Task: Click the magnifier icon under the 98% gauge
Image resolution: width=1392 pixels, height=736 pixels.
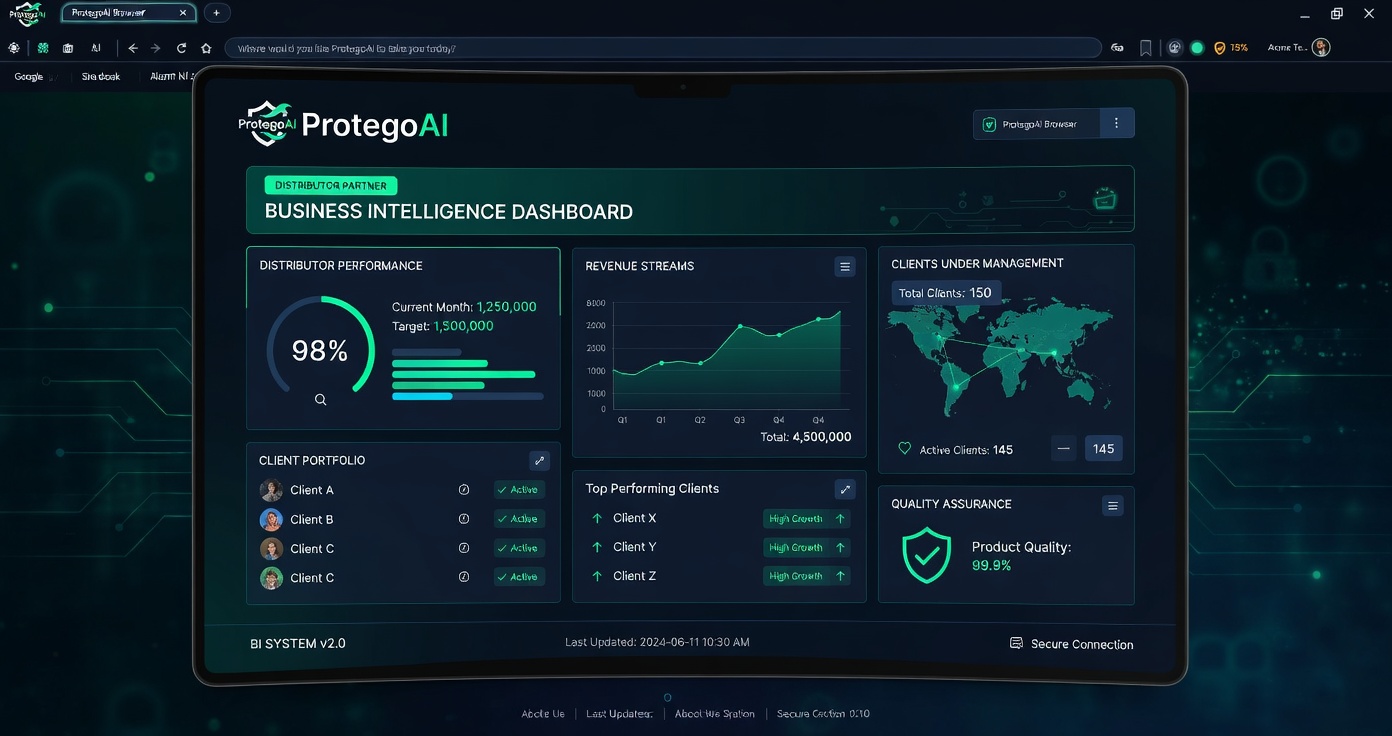Action: point(321,400)
